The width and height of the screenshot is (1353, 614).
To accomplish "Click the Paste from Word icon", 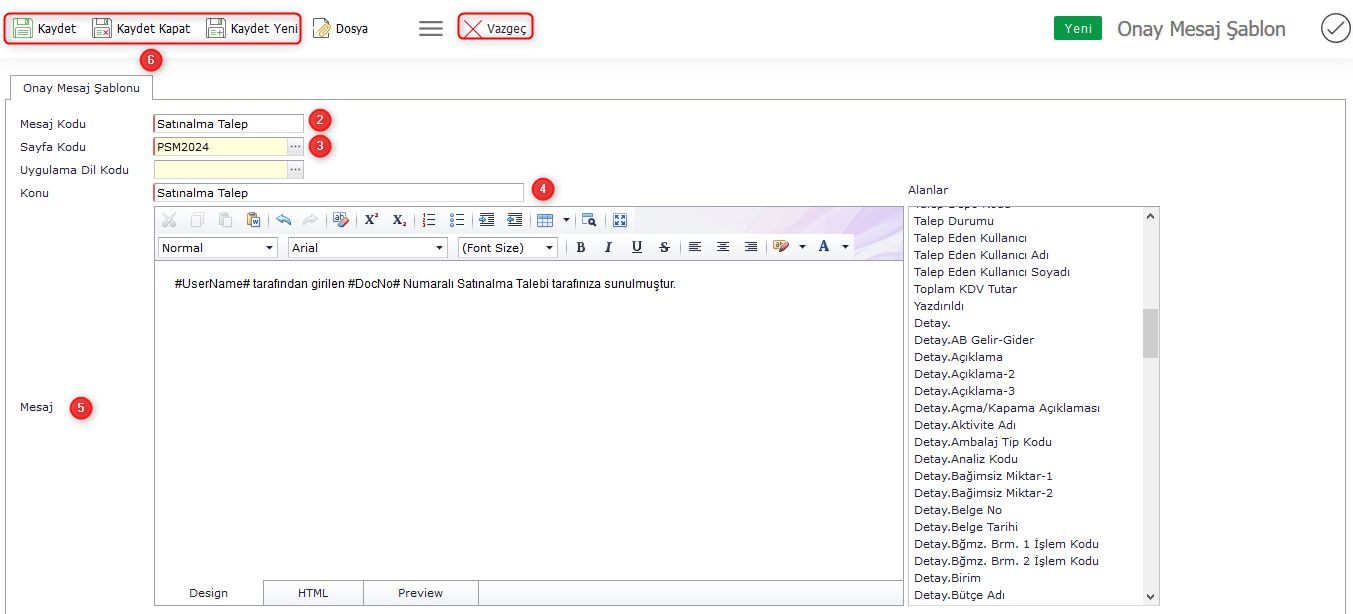I will pyautogui.click(x=254, y=220).
